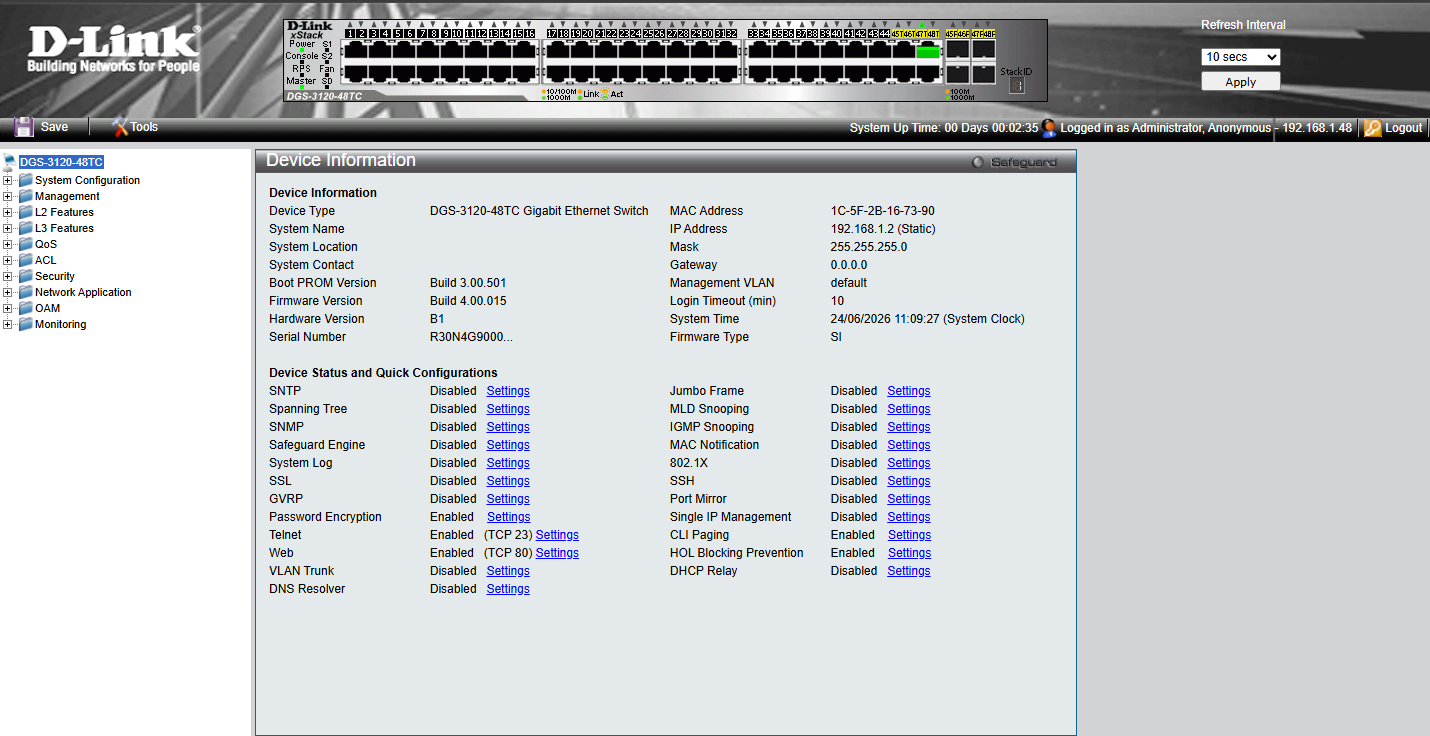Open Single IP Management Settings link

pyautogui.click(x=909, y=517)
